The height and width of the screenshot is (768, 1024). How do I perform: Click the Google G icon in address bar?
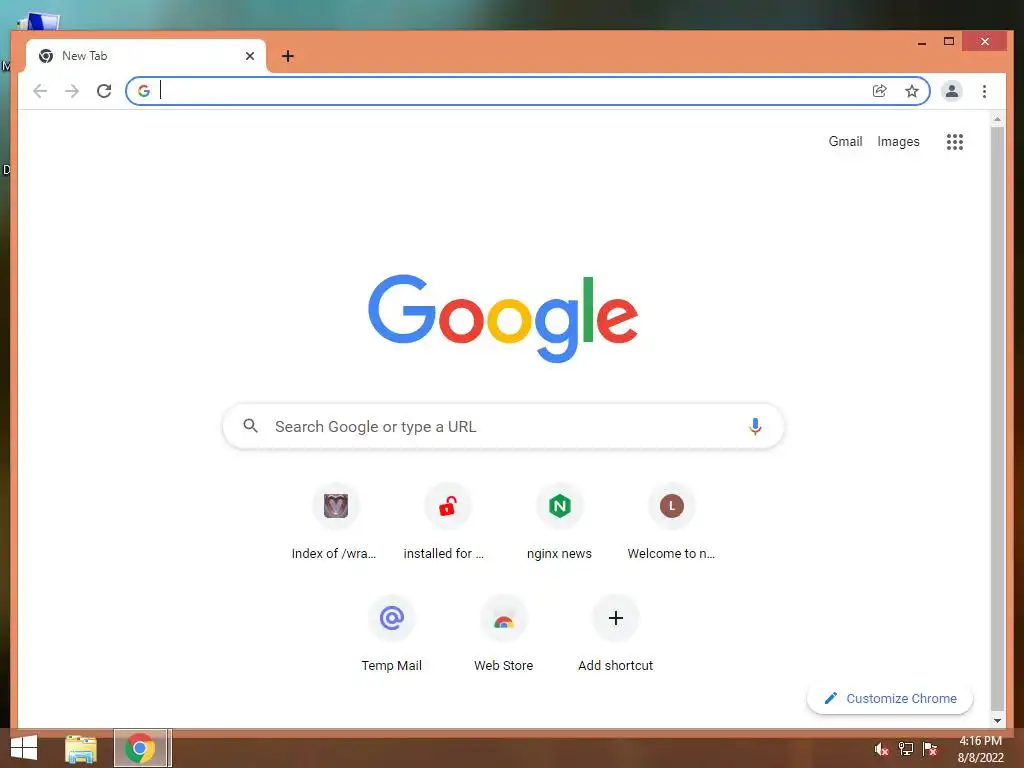pyautogui.click(x=144, y=91)
